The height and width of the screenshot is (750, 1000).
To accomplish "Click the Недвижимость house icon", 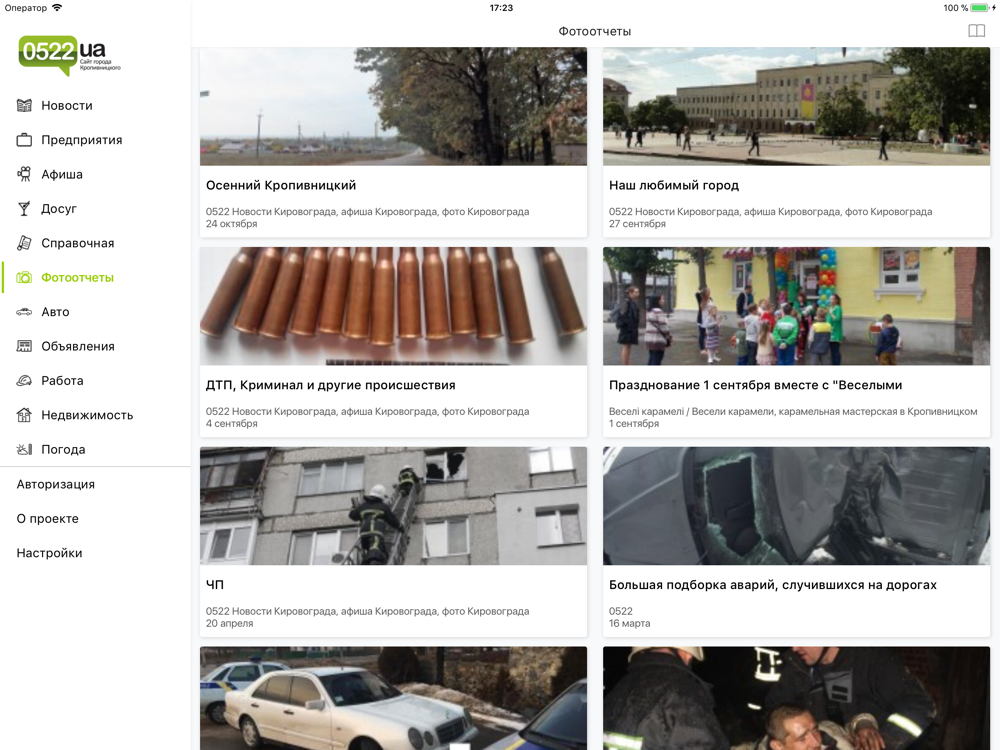I will 24,416.
